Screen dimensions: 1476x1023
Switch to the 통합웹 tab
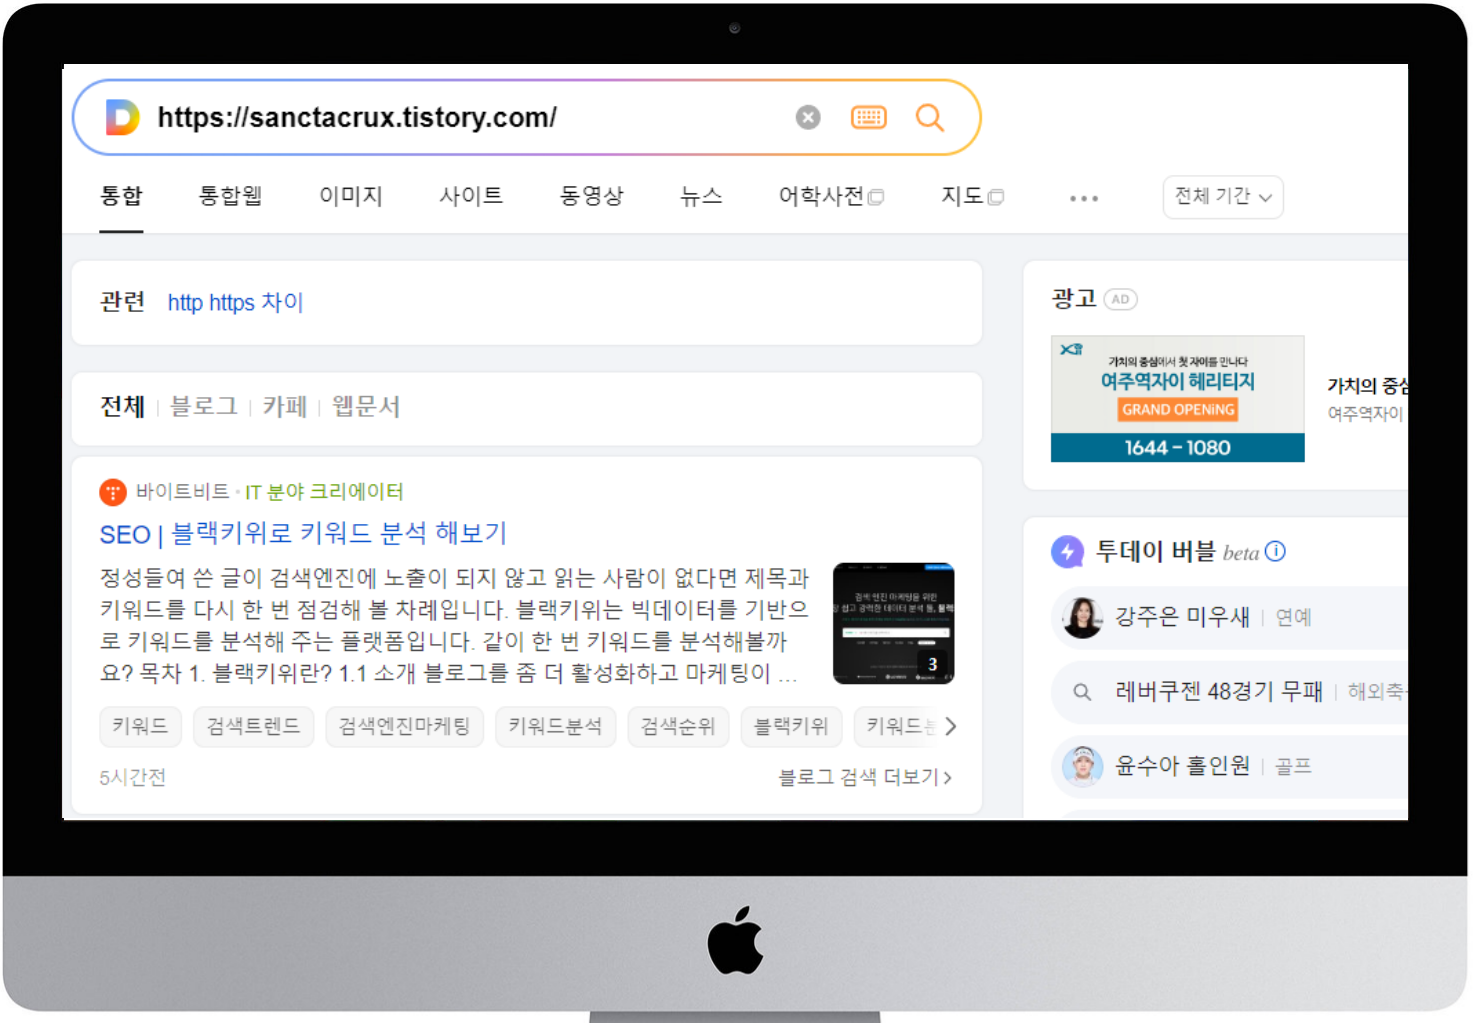pos(231,196)
